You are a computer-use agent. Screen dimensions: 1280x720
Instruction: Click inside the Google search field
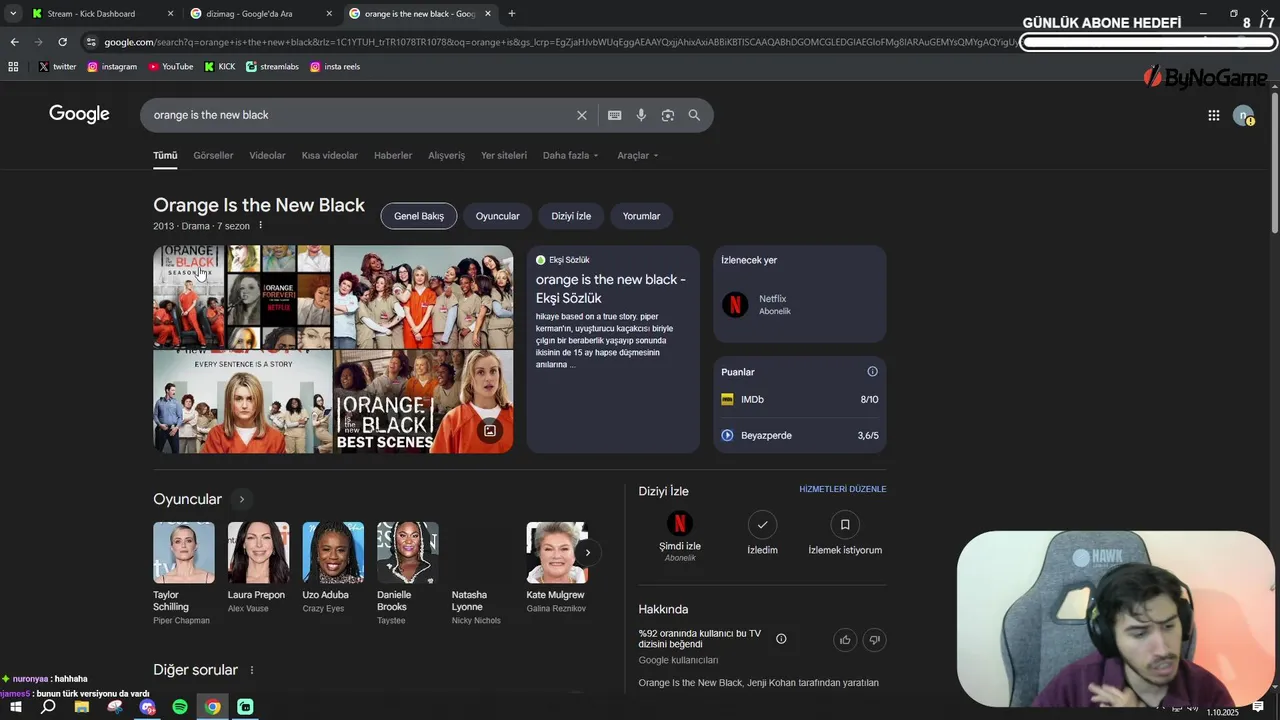tap(360, 115)
